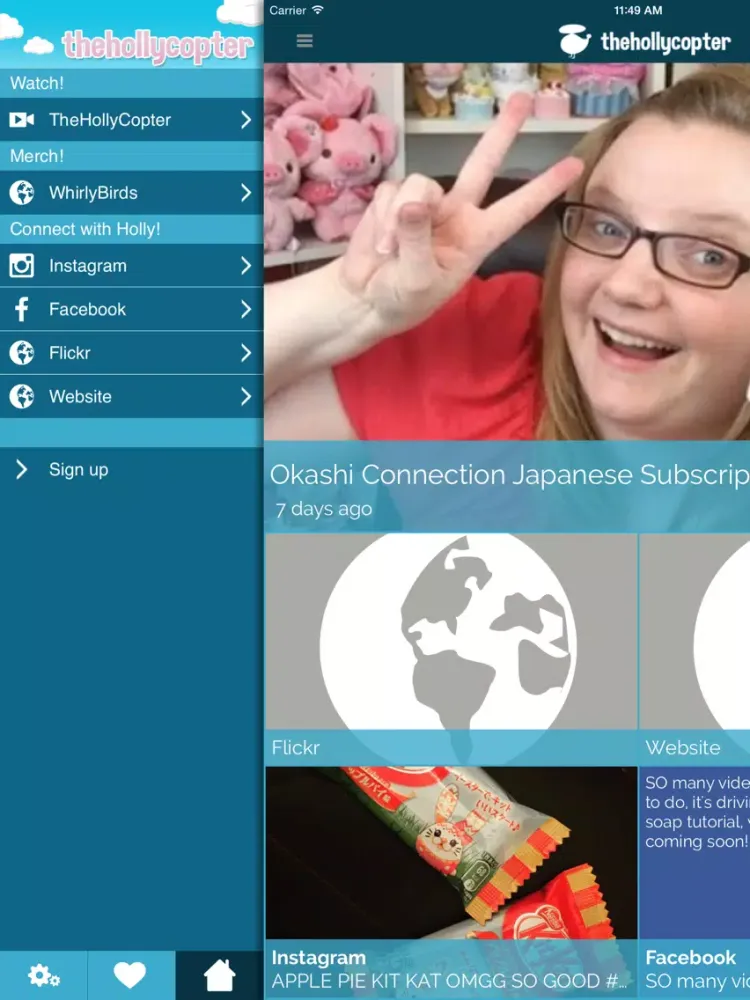Open TheHollyCopter video channel menu item

pyautogui.click(x=131, y=119)
